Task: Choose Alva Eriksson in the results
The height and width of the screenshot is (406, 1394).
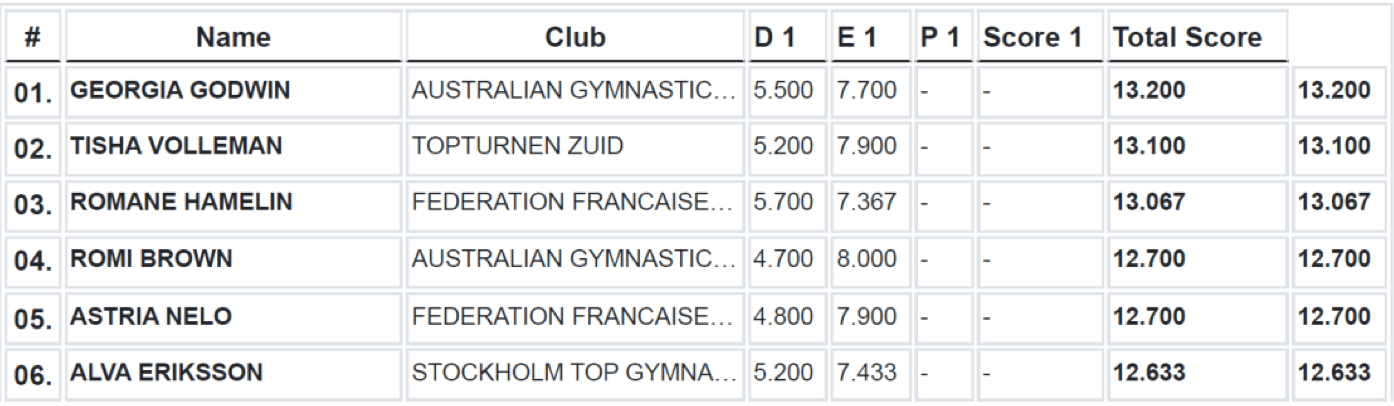Action: [165, 373]
